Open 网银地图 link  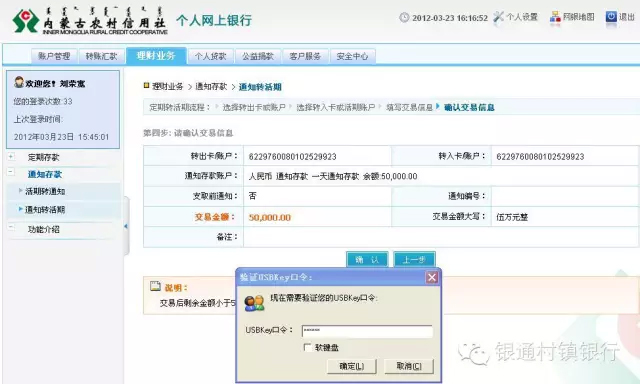click(578, 17)
